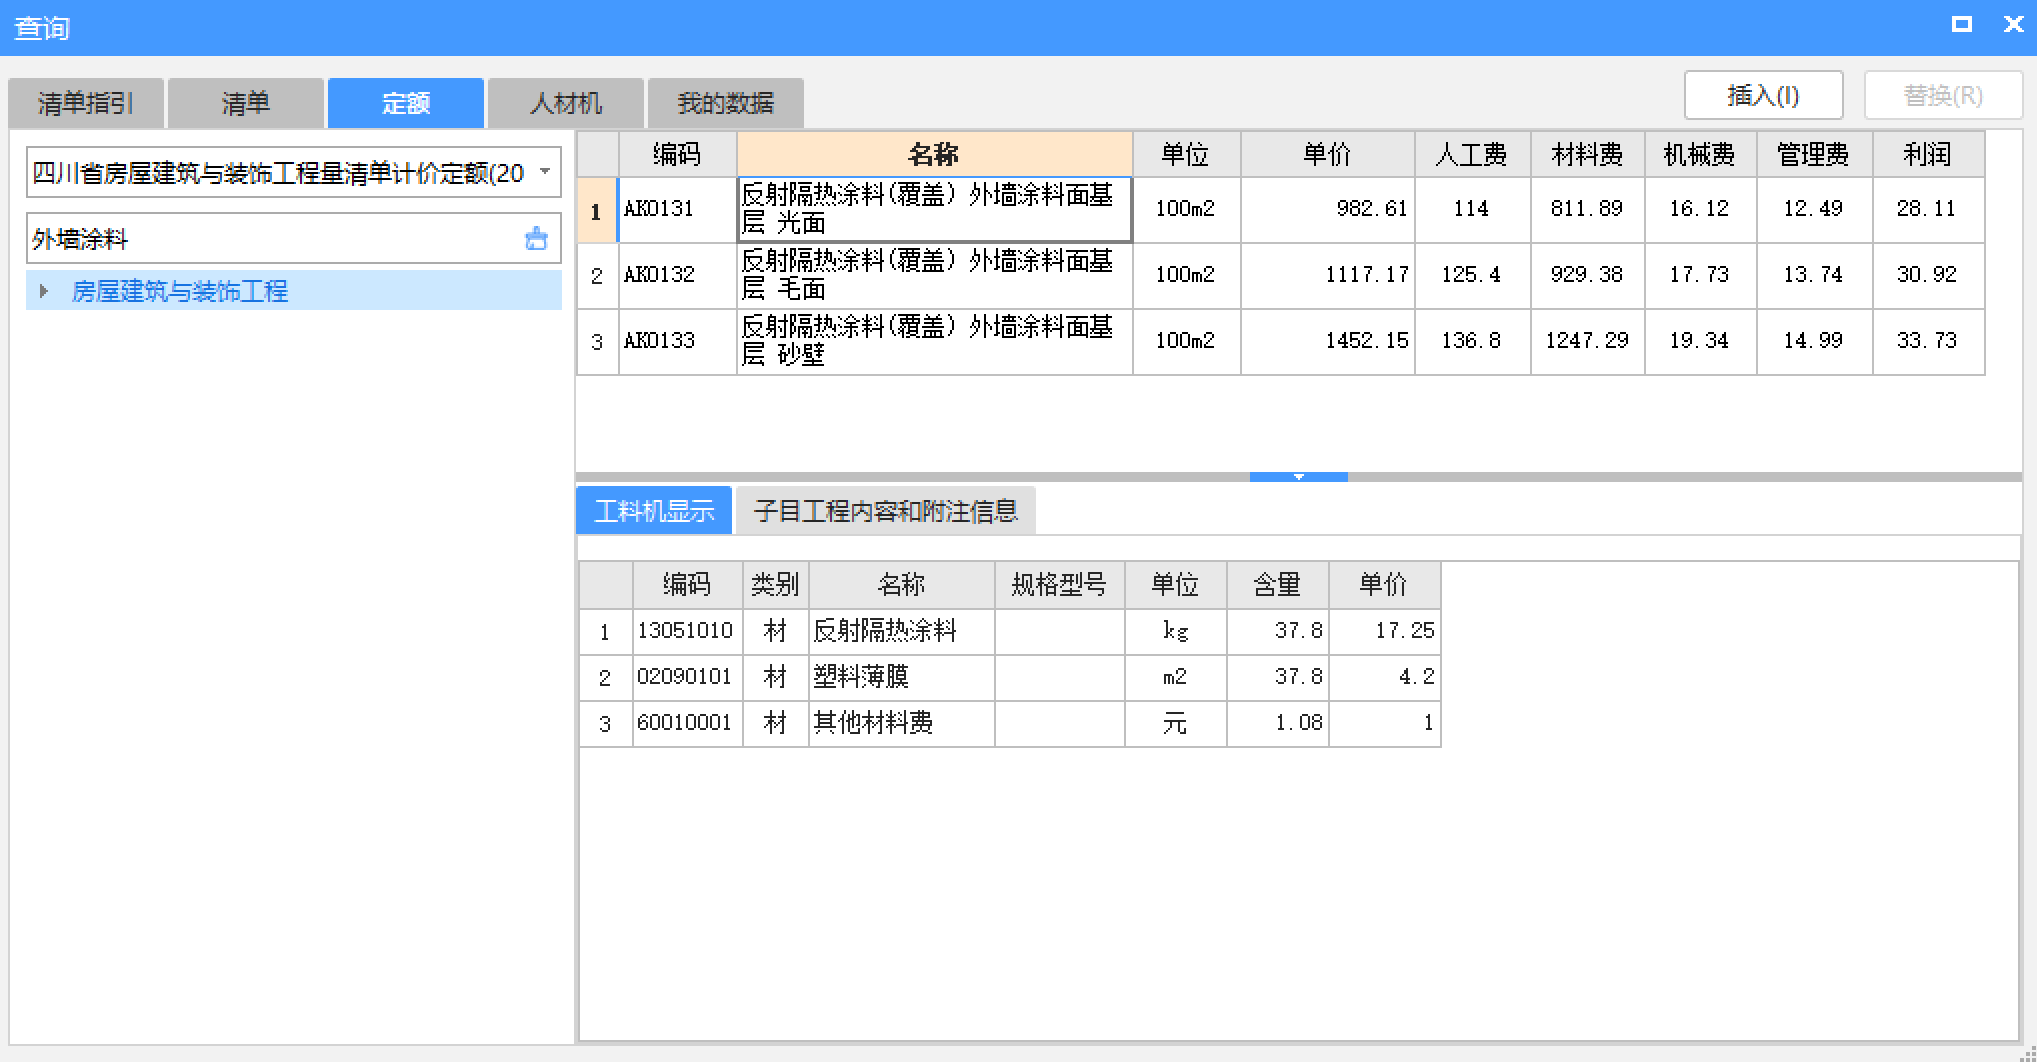This screenshot has width=2037, height=1062.
Task: Click management fee value 13.74
Action: [1814, 275]
